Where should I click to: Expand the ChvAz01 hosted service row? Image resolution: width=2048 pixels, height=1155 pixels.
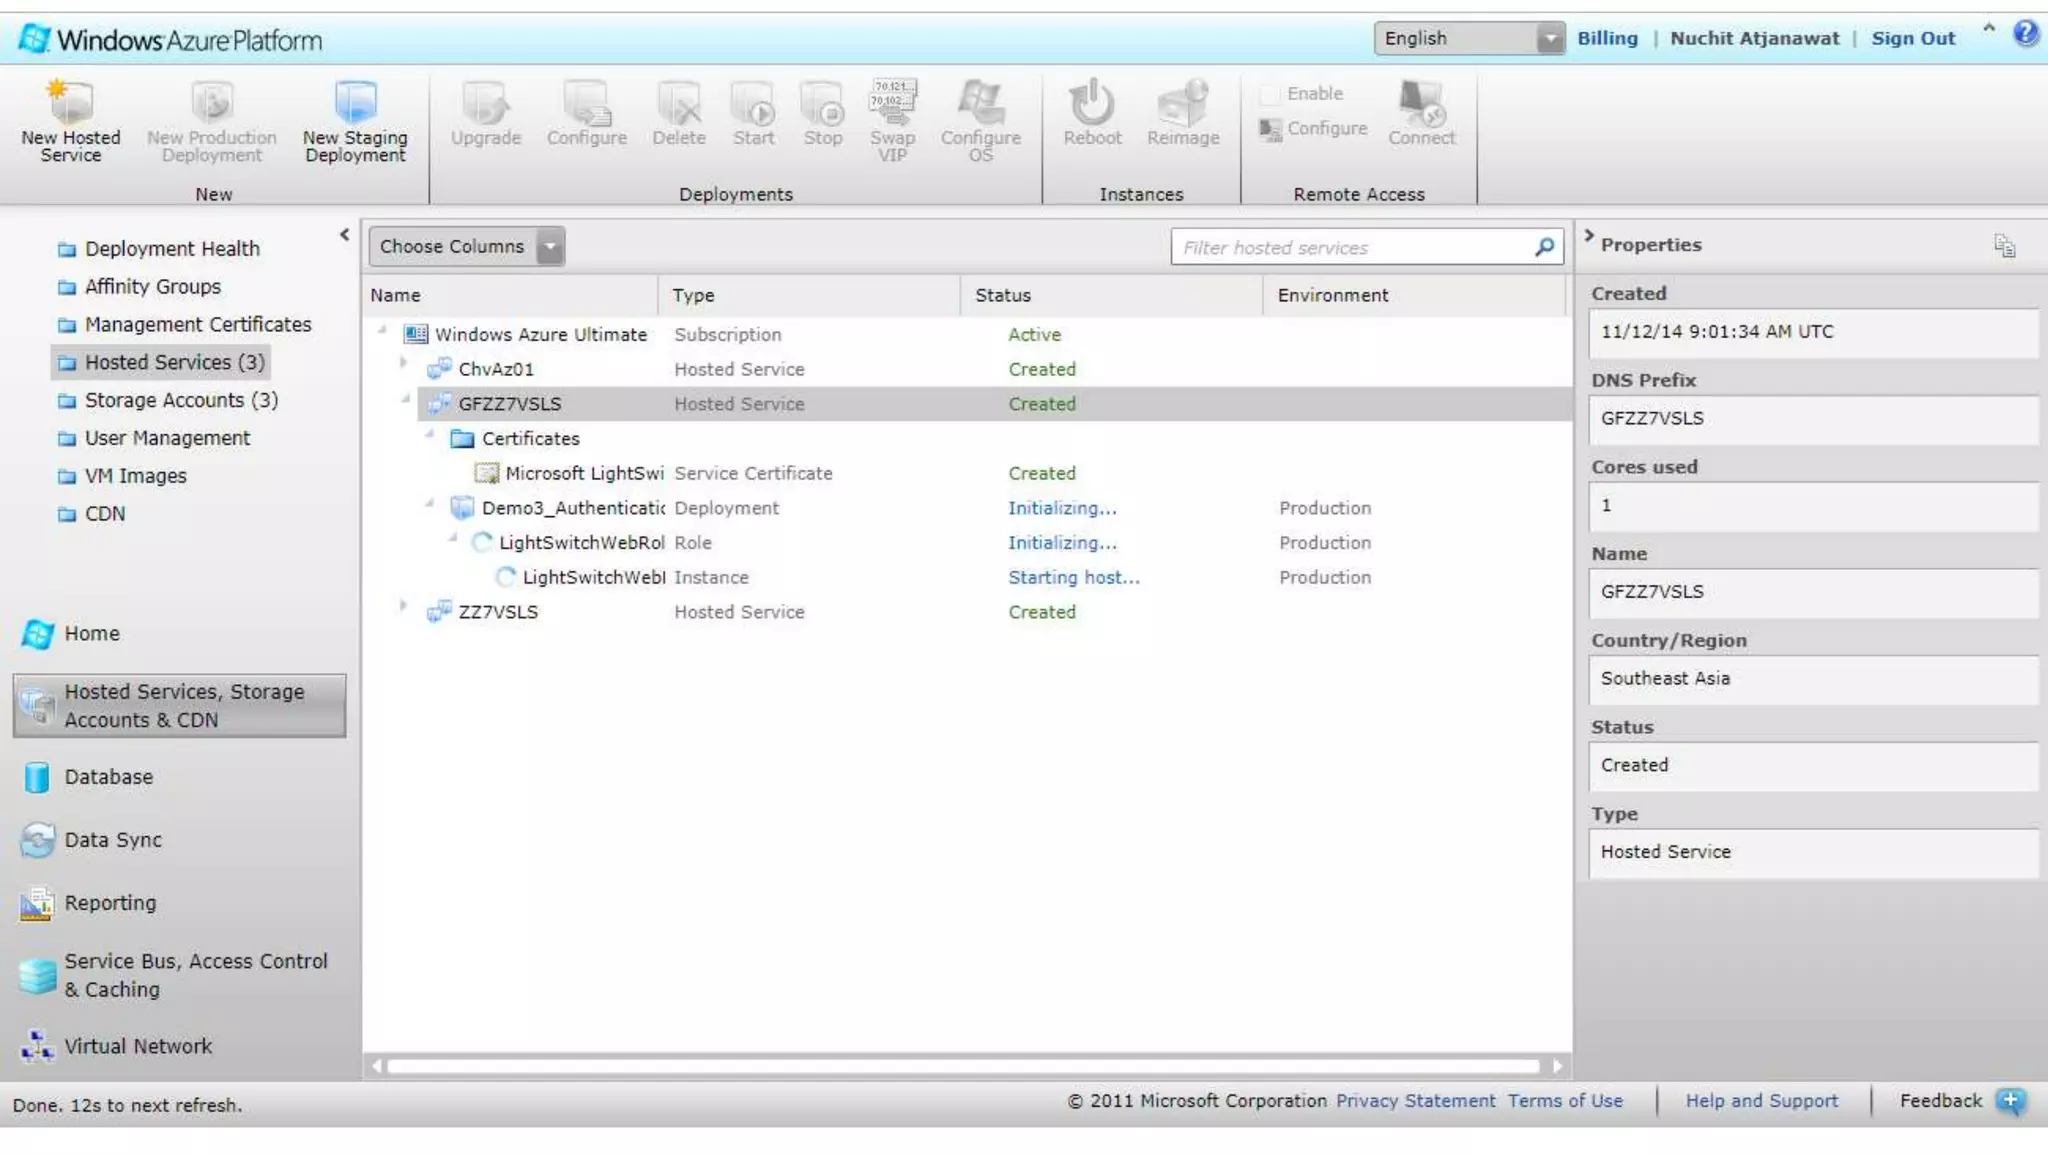point(403,363)
